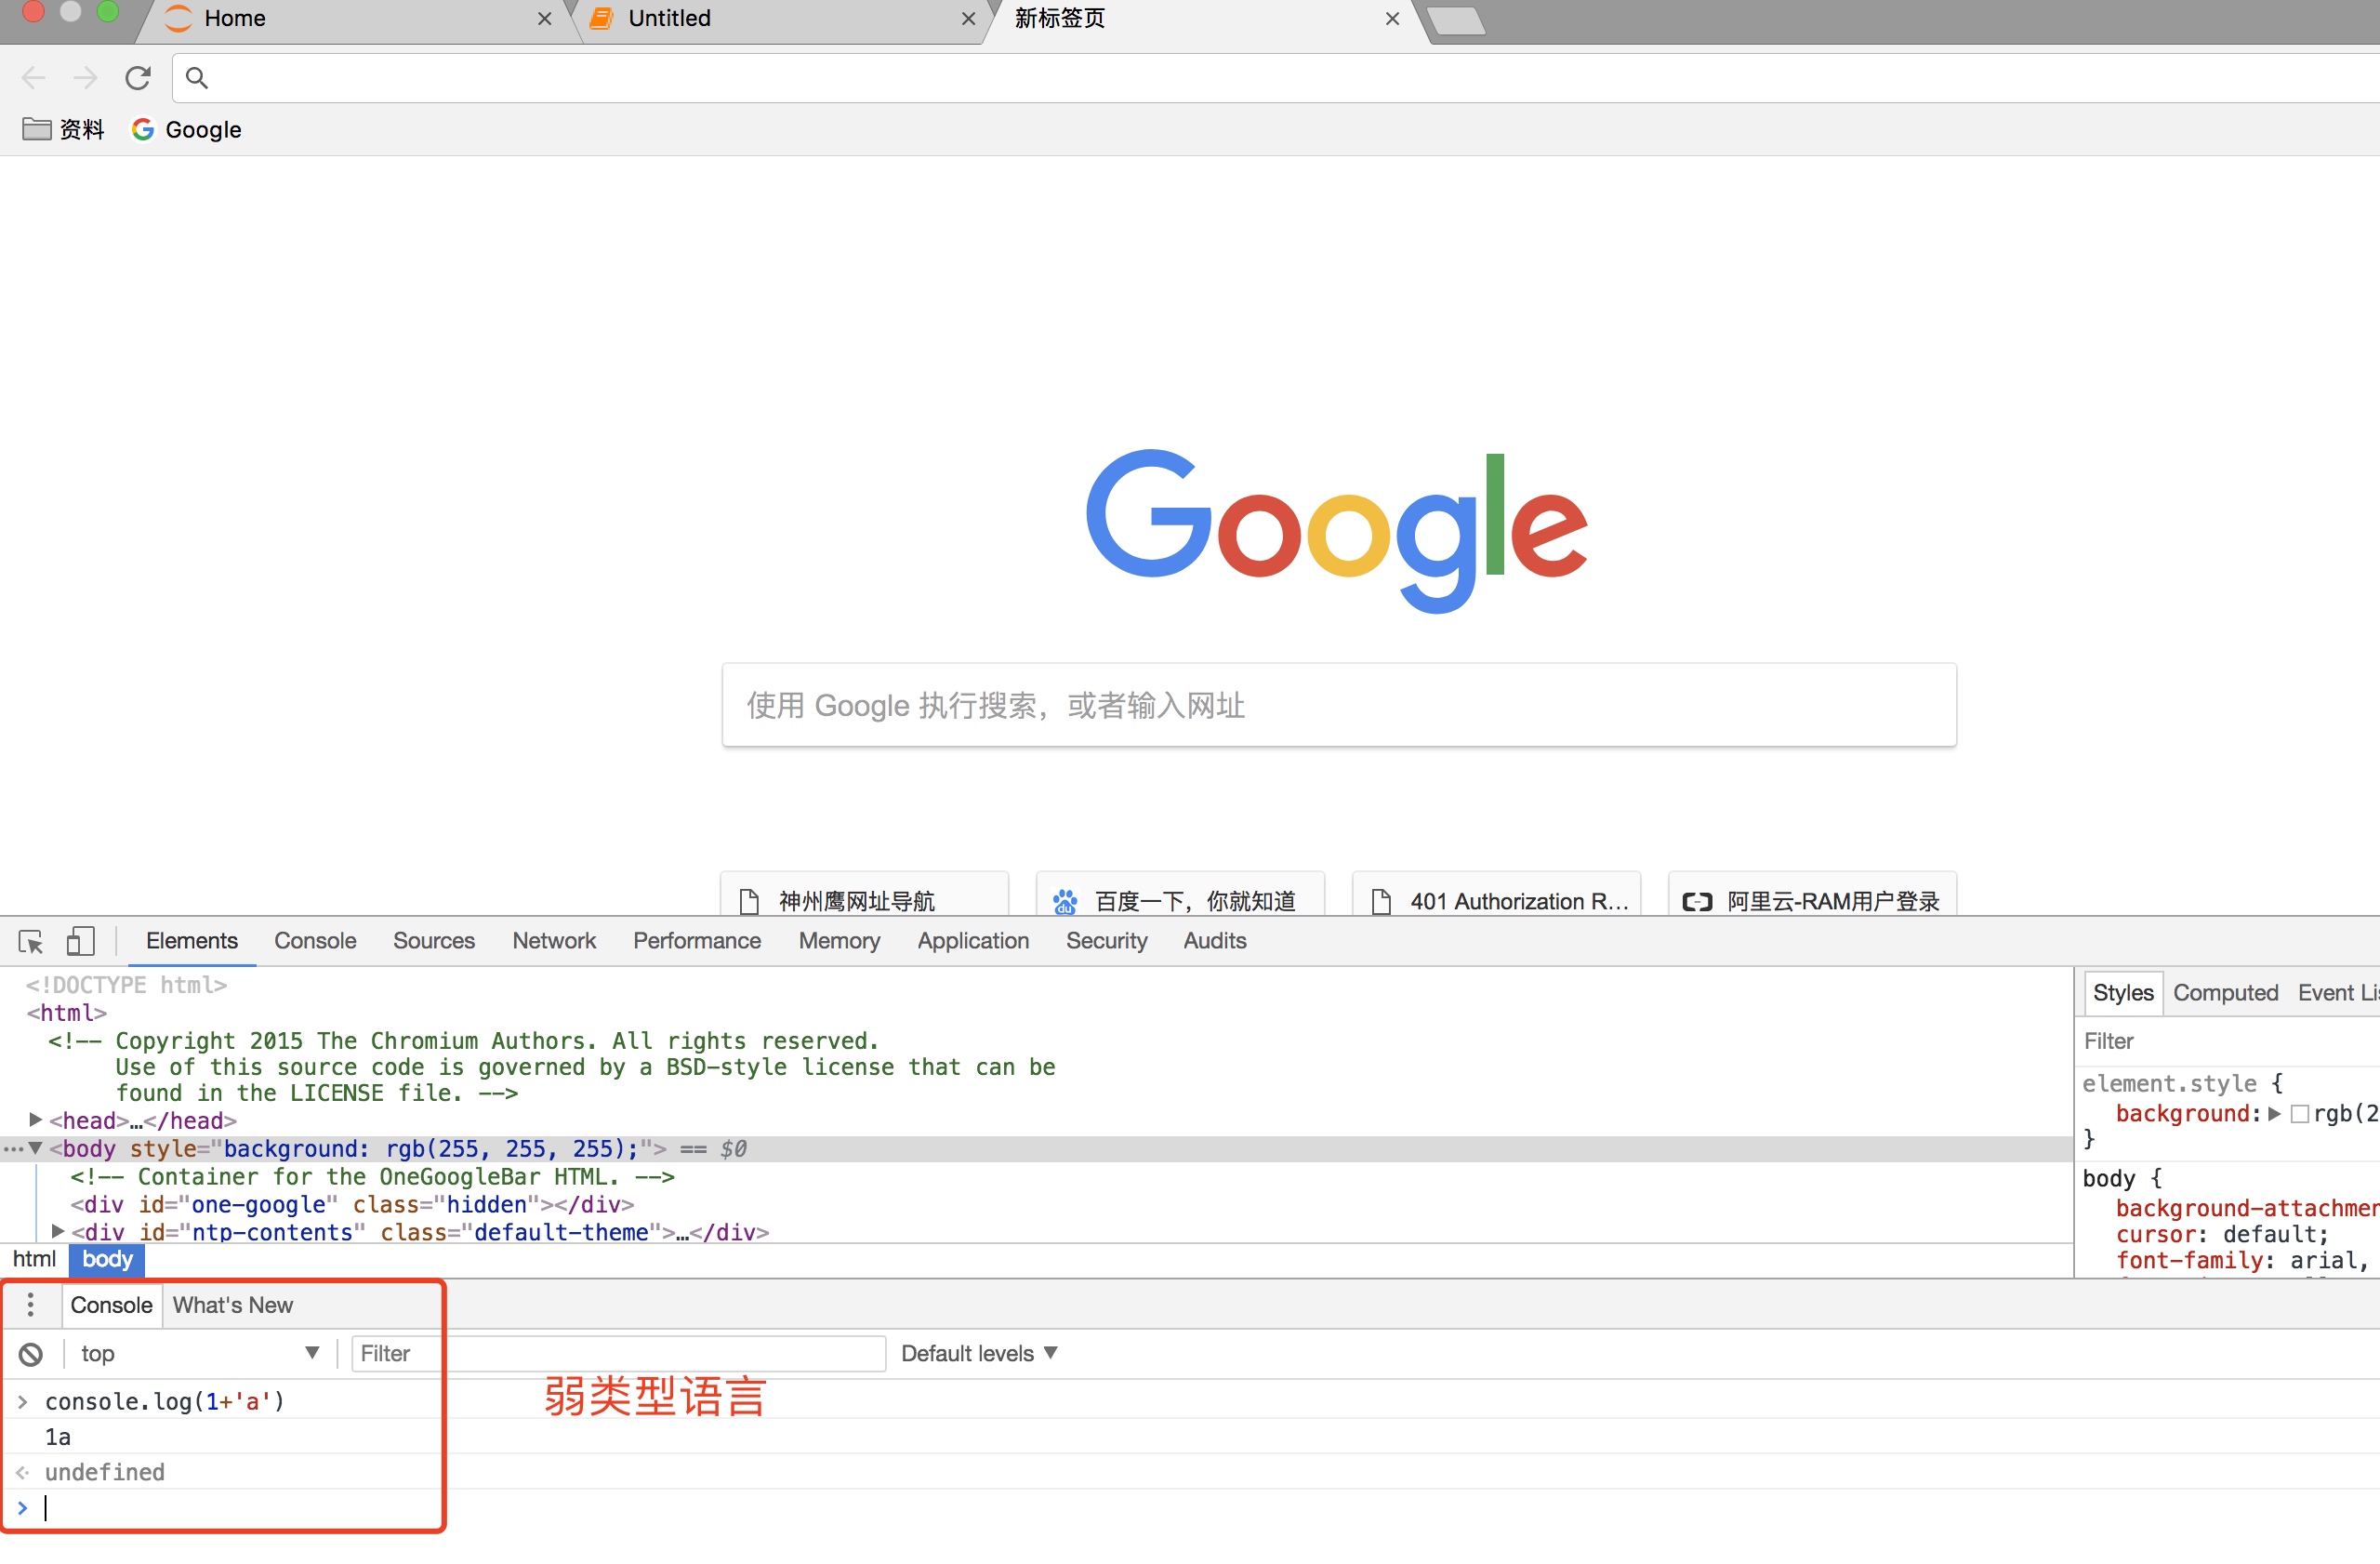Switch to the Computed styles tab

2225,993
